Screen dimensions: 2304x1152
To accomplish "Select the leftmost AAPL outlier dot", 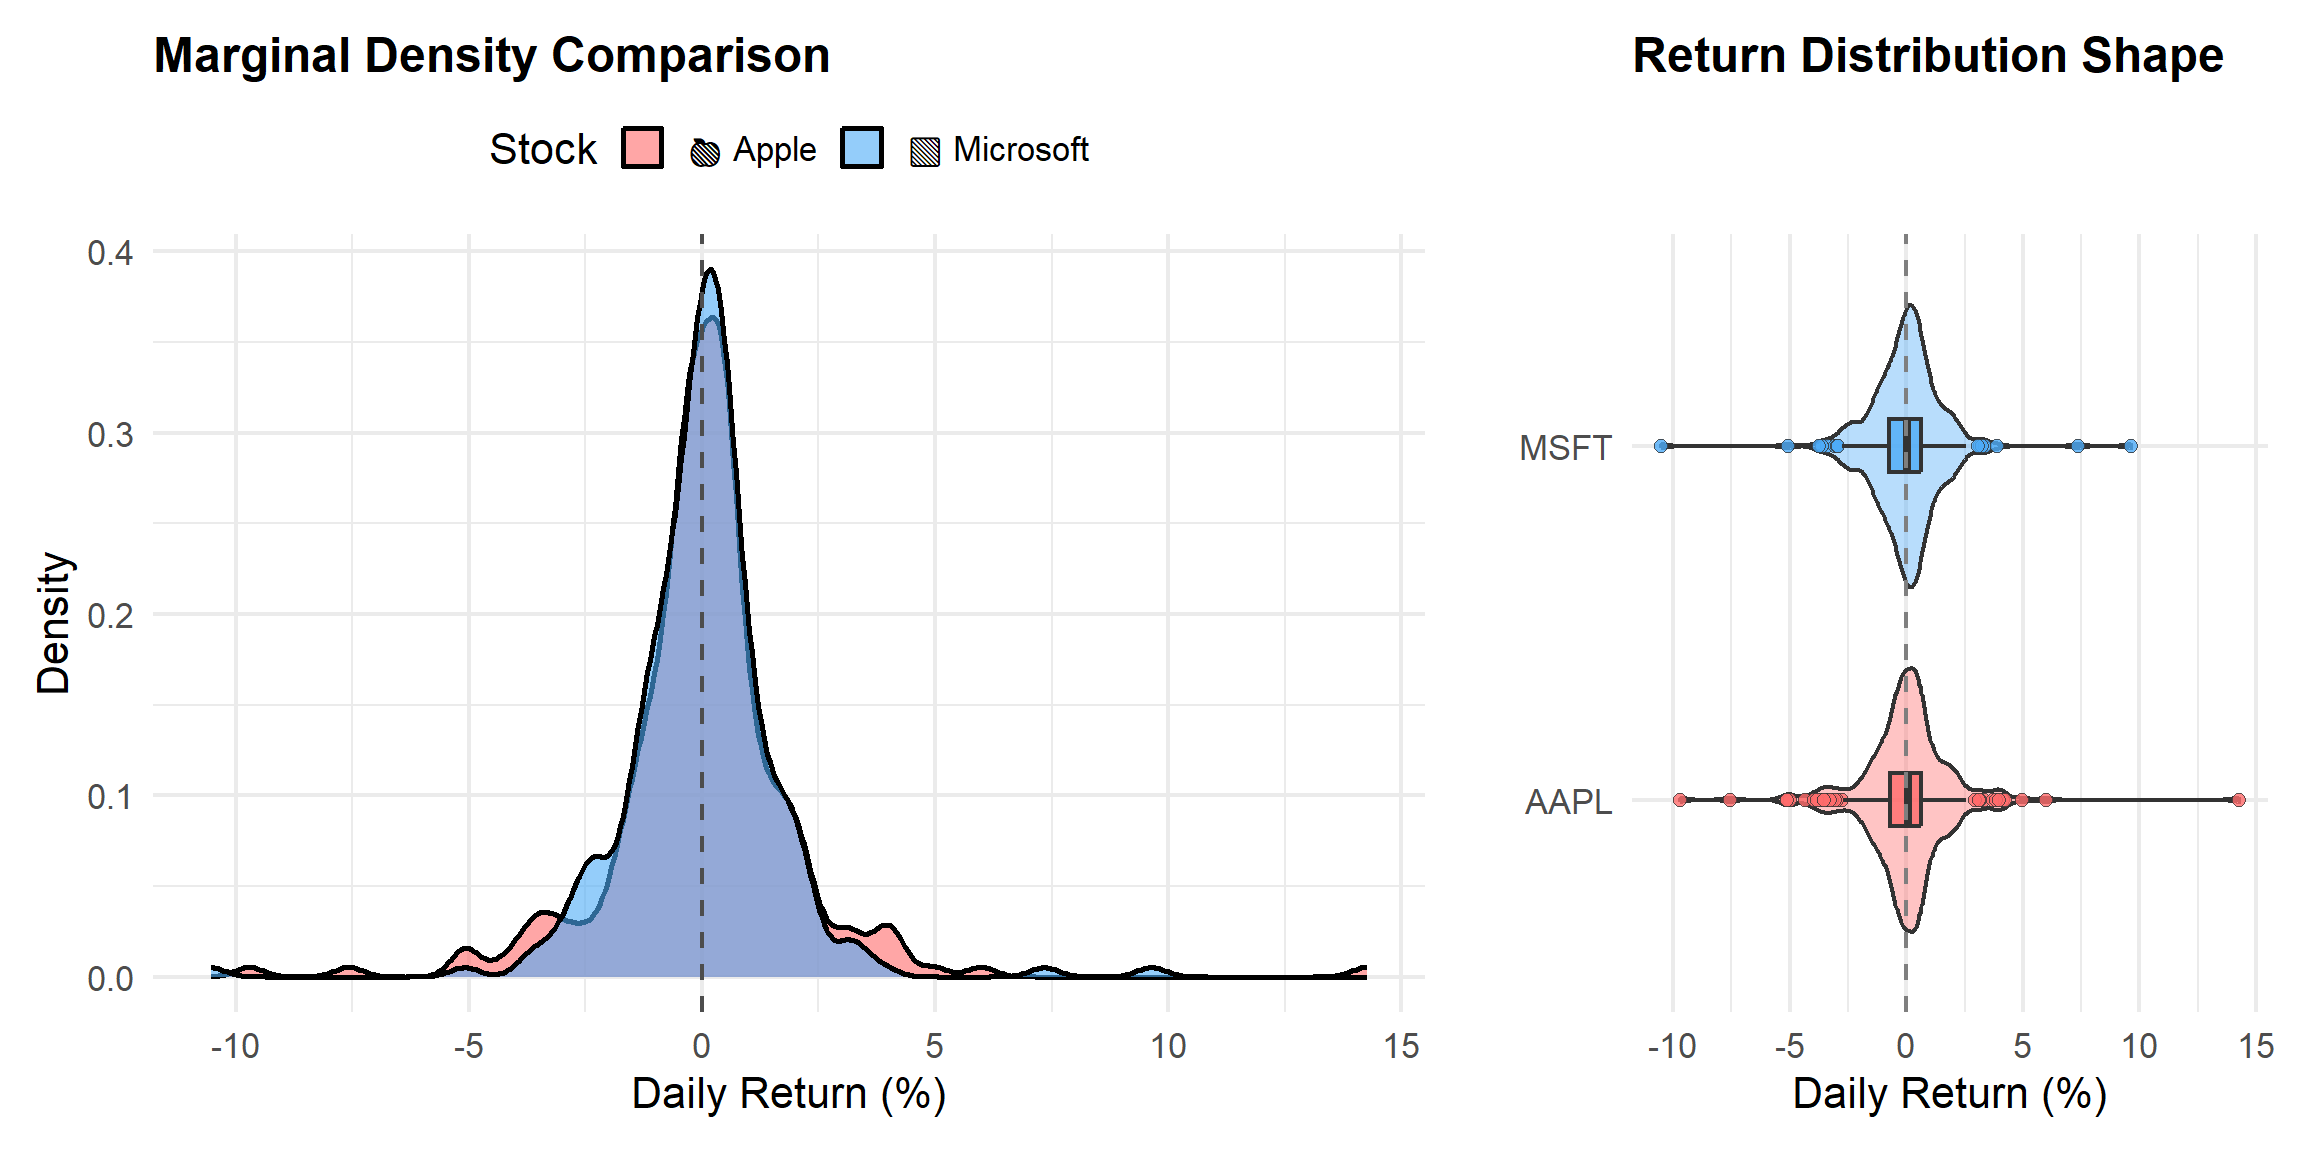I will (x=1680, y=800).
